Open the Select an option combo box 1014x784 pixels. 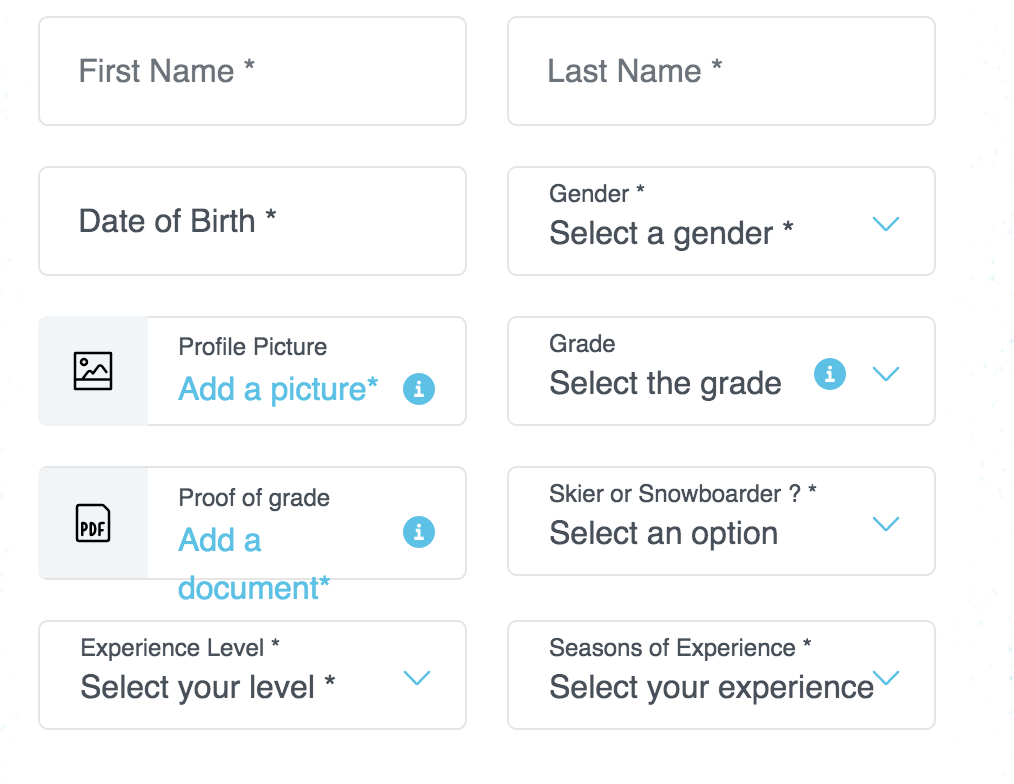pos(721,521)
